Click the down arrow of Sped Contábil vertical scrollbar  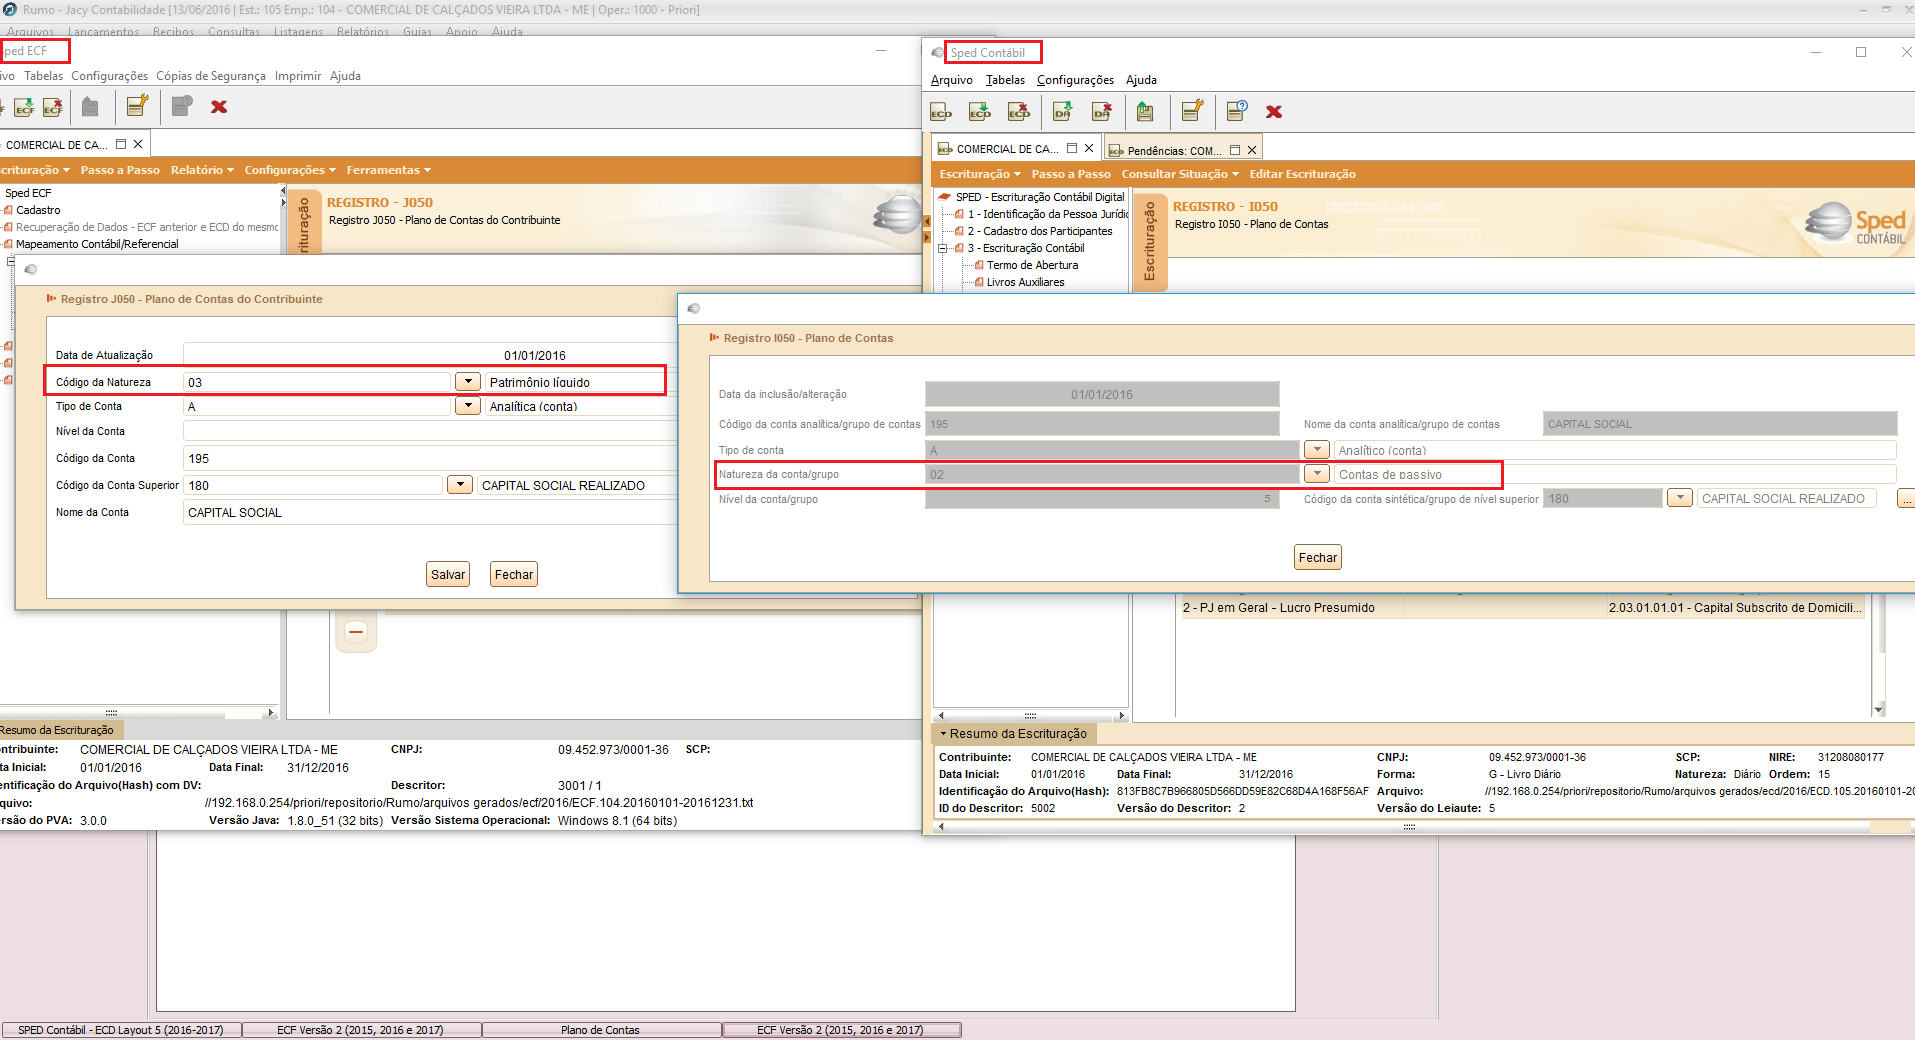click(x=1879, y=709)
